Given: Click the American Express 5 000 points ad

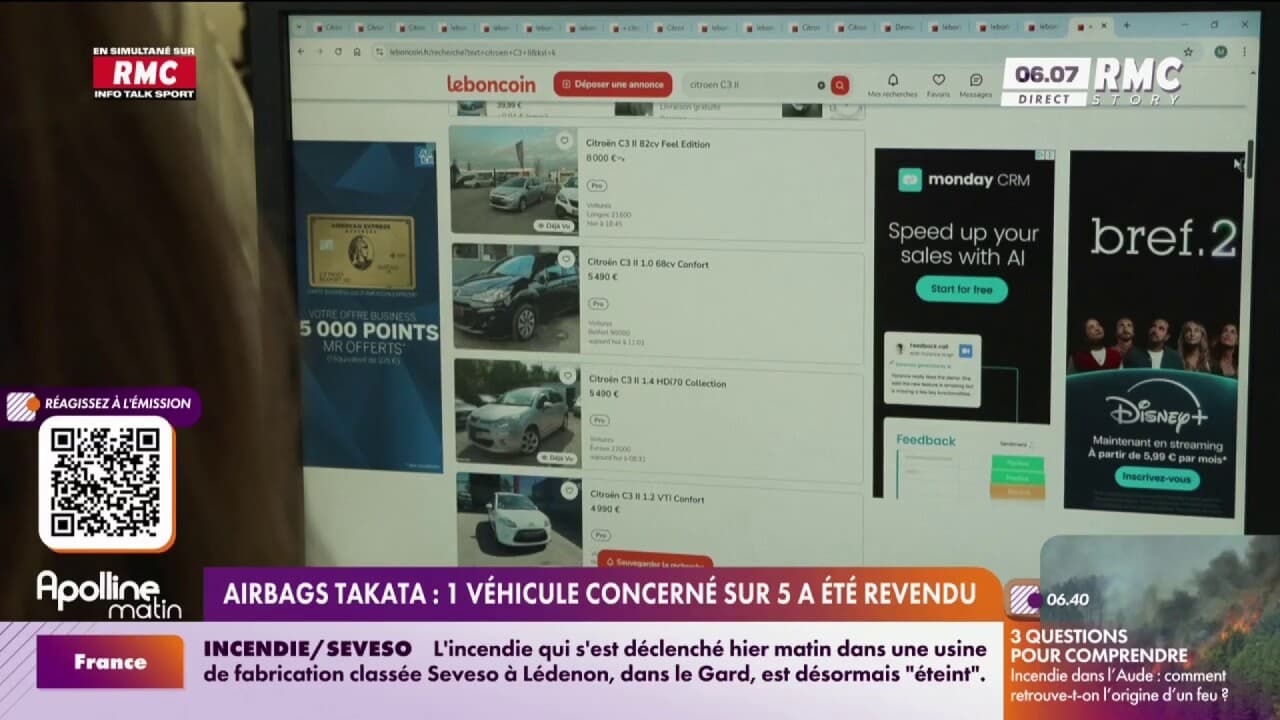Looking at the screenshot, I should point(368,306).
